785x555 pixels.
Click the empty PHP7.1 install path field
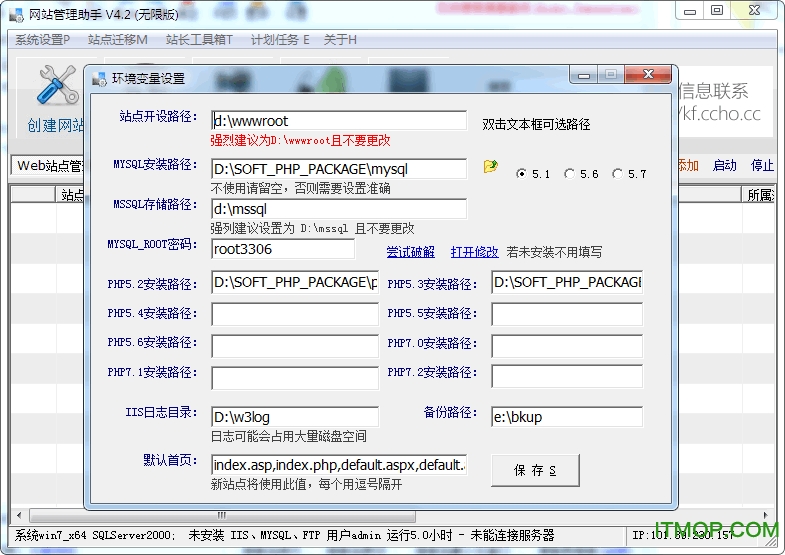pos(295,378)
